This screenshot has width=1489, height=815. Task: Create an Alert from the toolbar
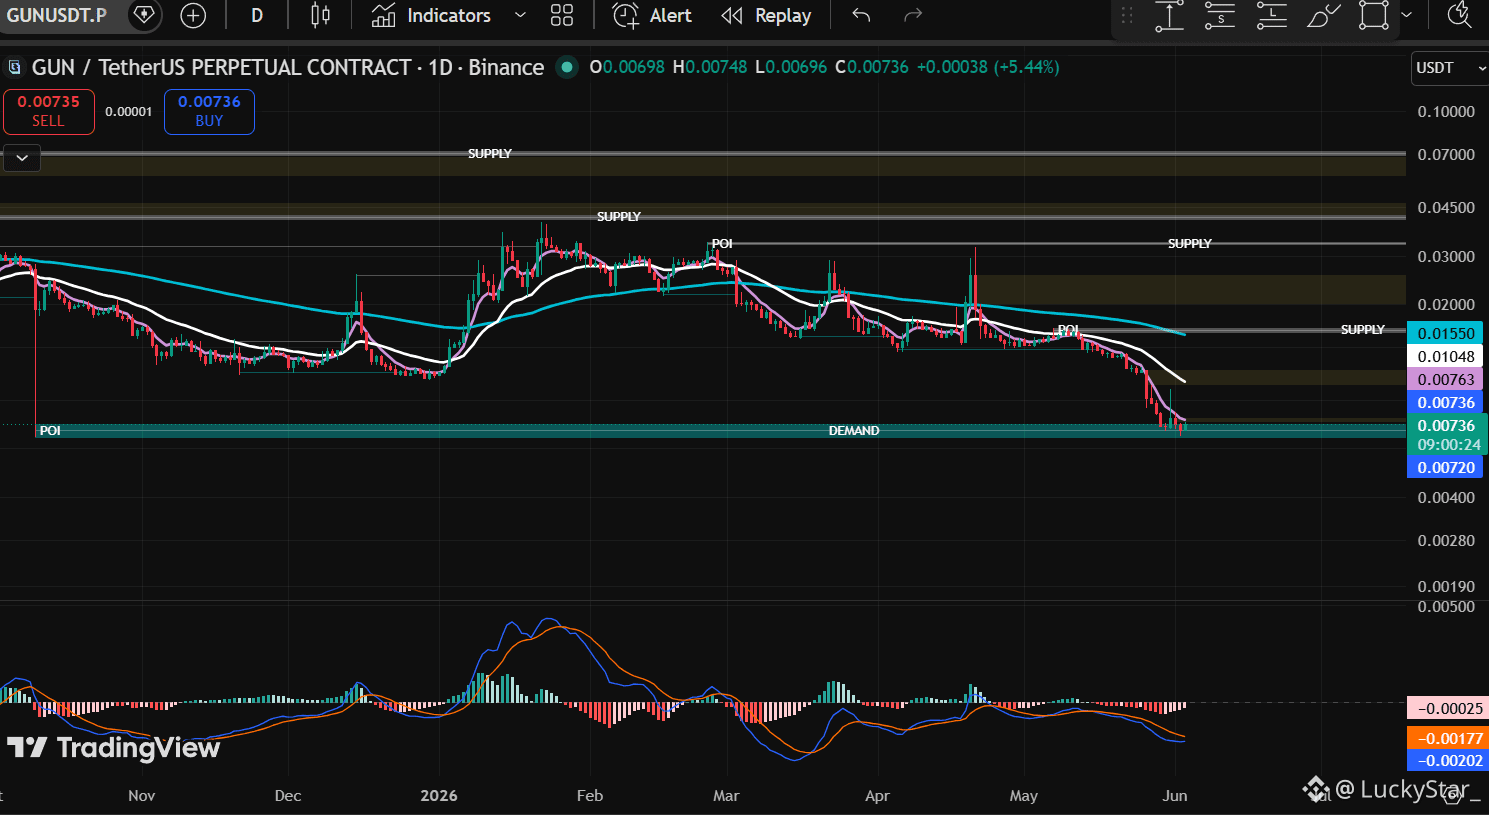[x=652, y=15]
